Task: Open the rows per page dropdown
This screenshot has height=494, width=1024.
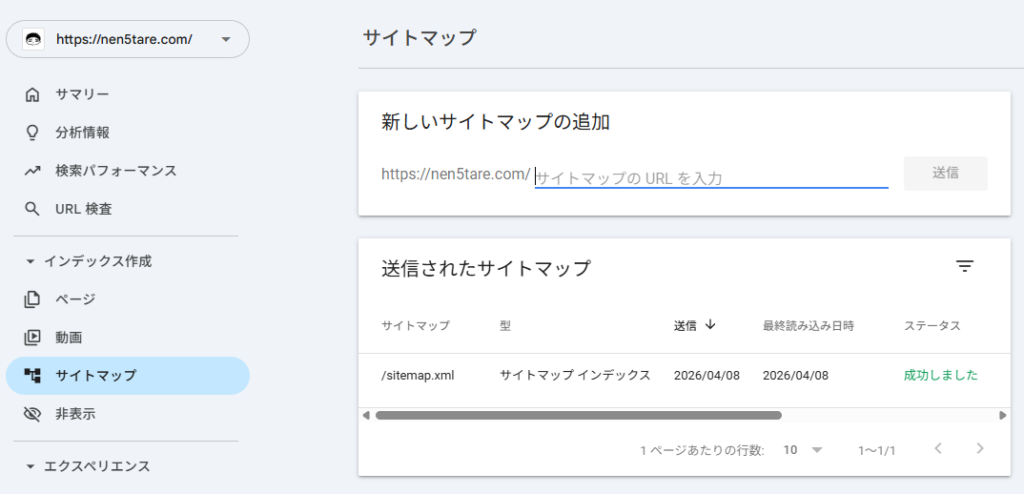Action: [803, 450]
